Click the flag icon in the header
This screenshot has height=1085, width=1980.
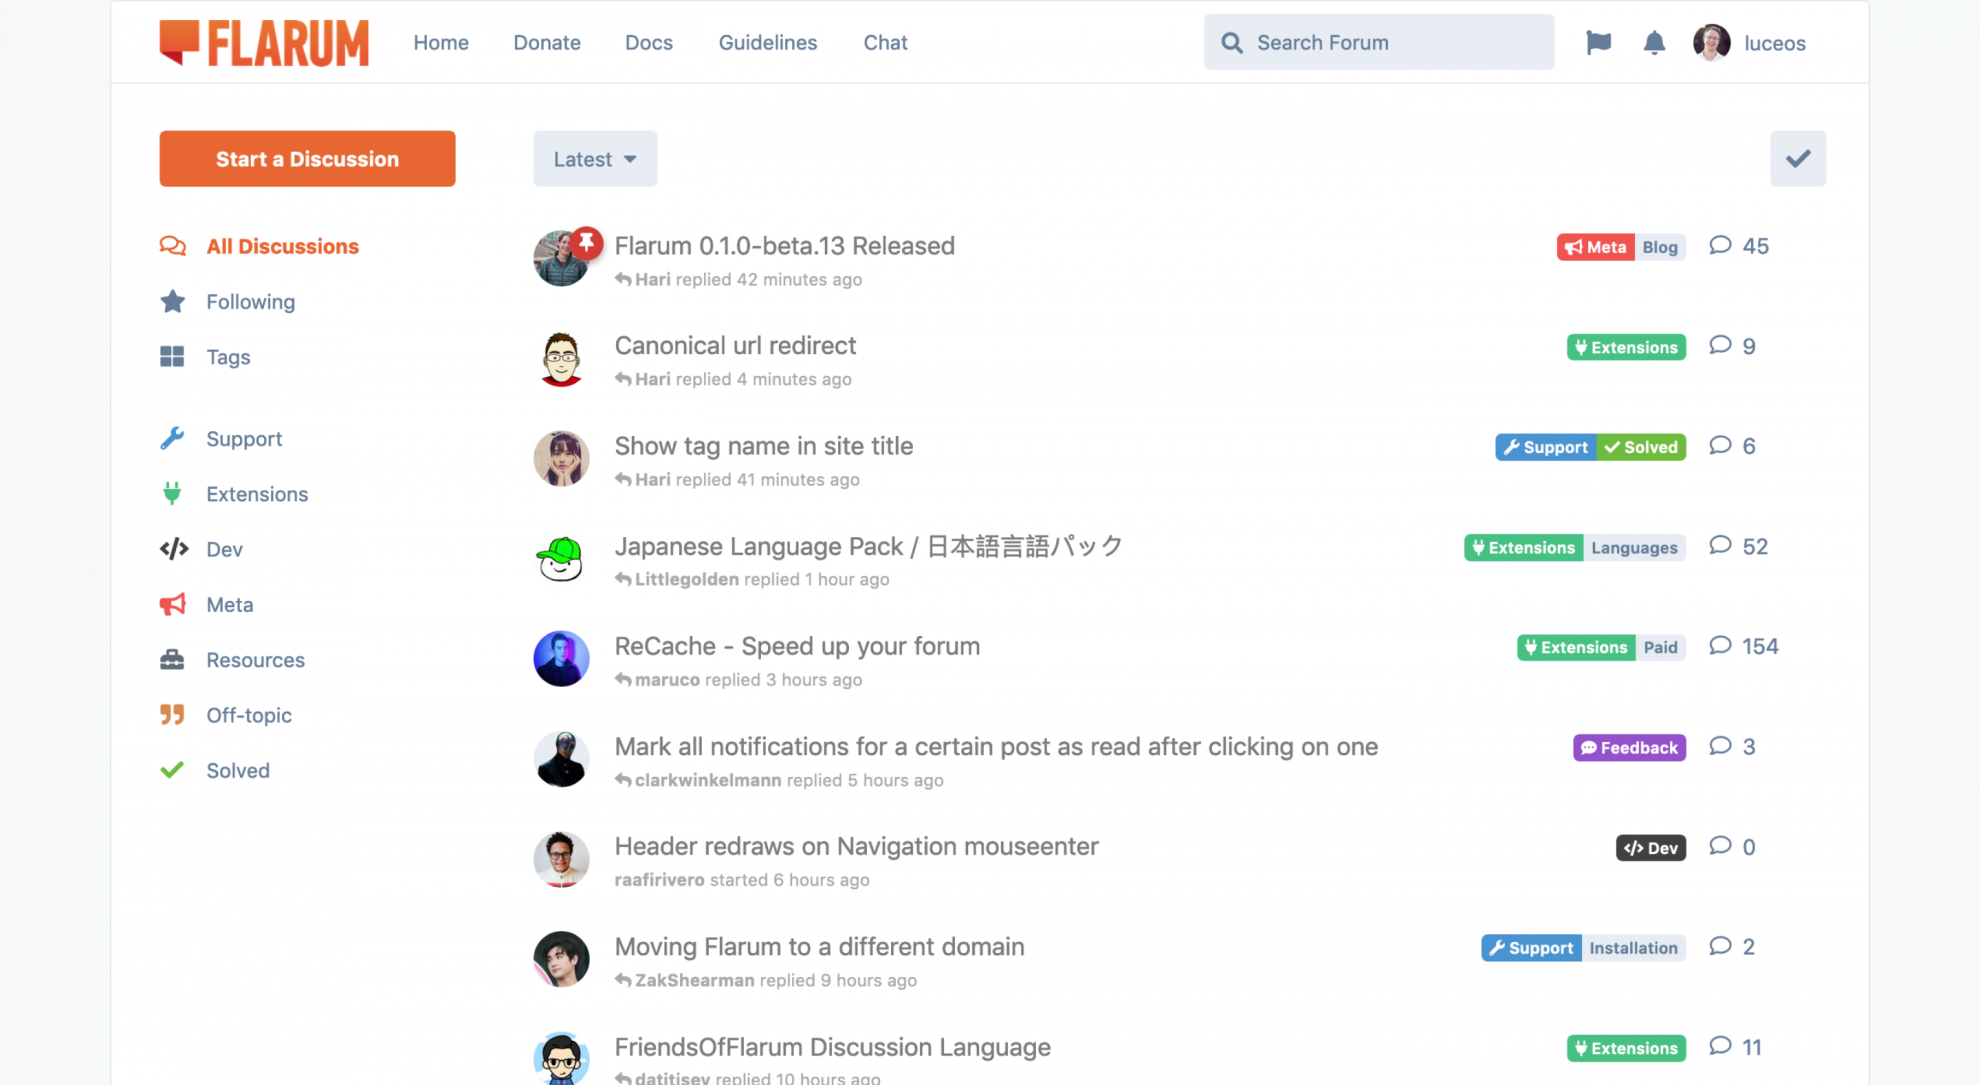[1598, 42]
